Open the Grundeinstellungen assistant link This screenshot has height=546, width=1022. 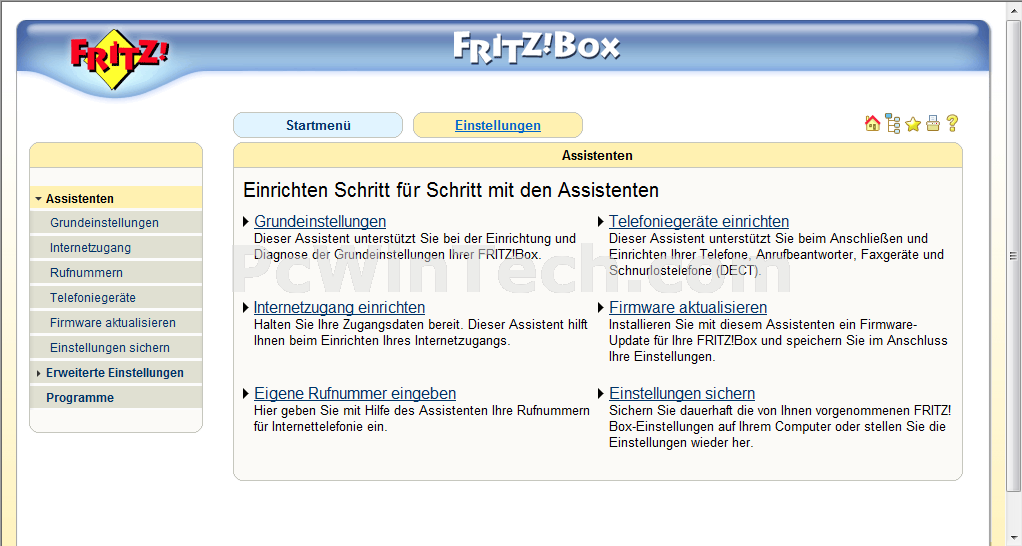click(320, 222)
